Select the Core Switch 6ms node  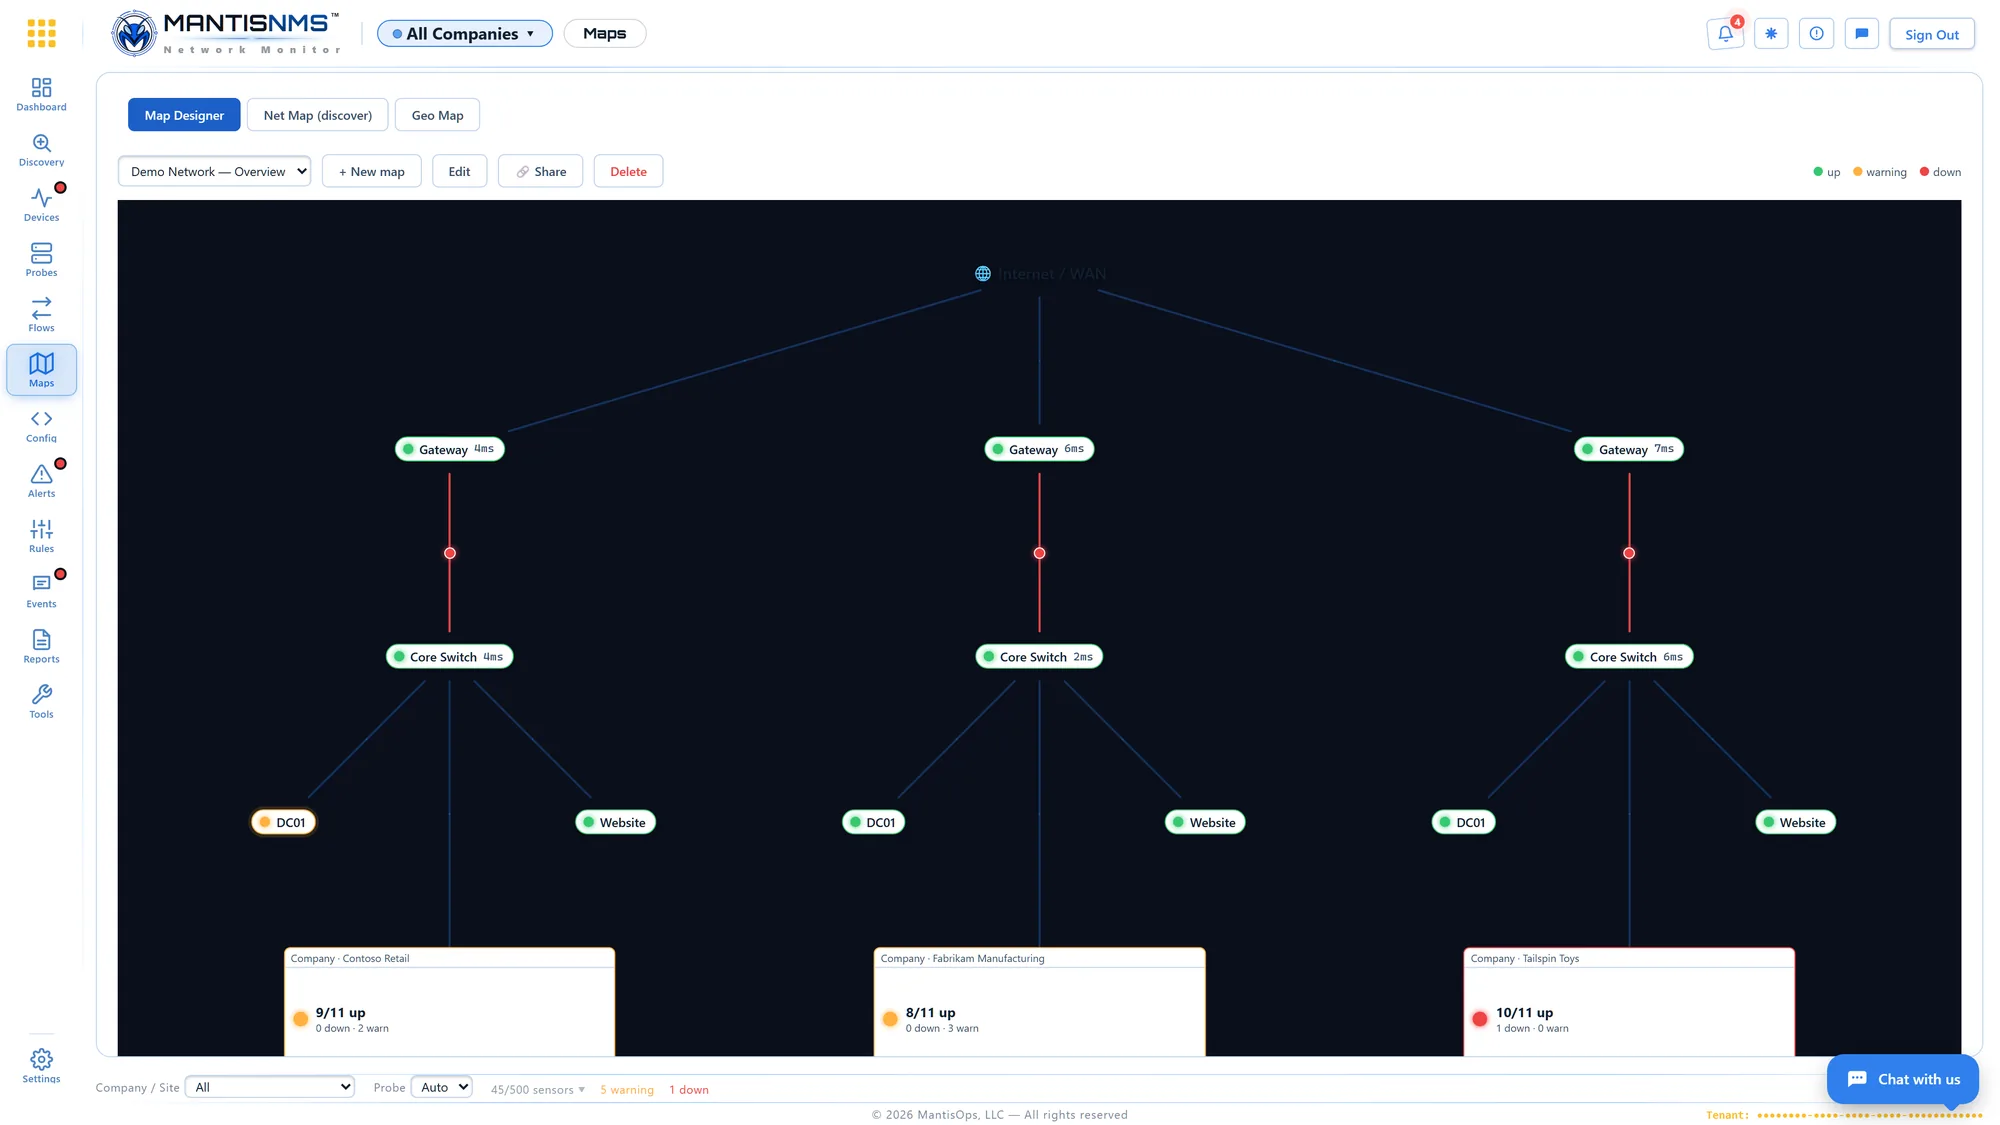coord(1629,657)
